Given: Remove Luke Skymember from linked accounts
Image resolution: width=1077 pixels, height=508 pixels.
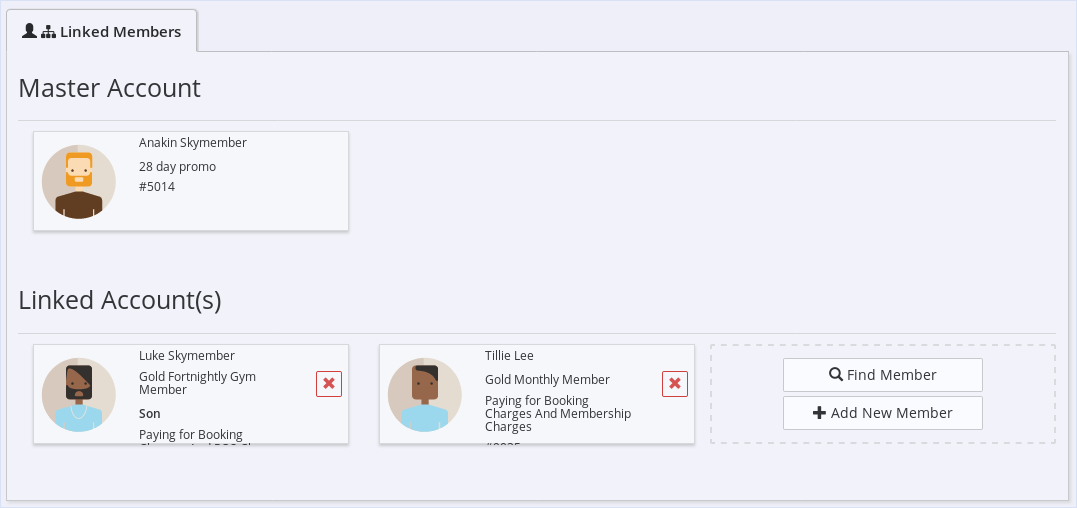Looking at the screenshot, I should click(x=329, y=384).
